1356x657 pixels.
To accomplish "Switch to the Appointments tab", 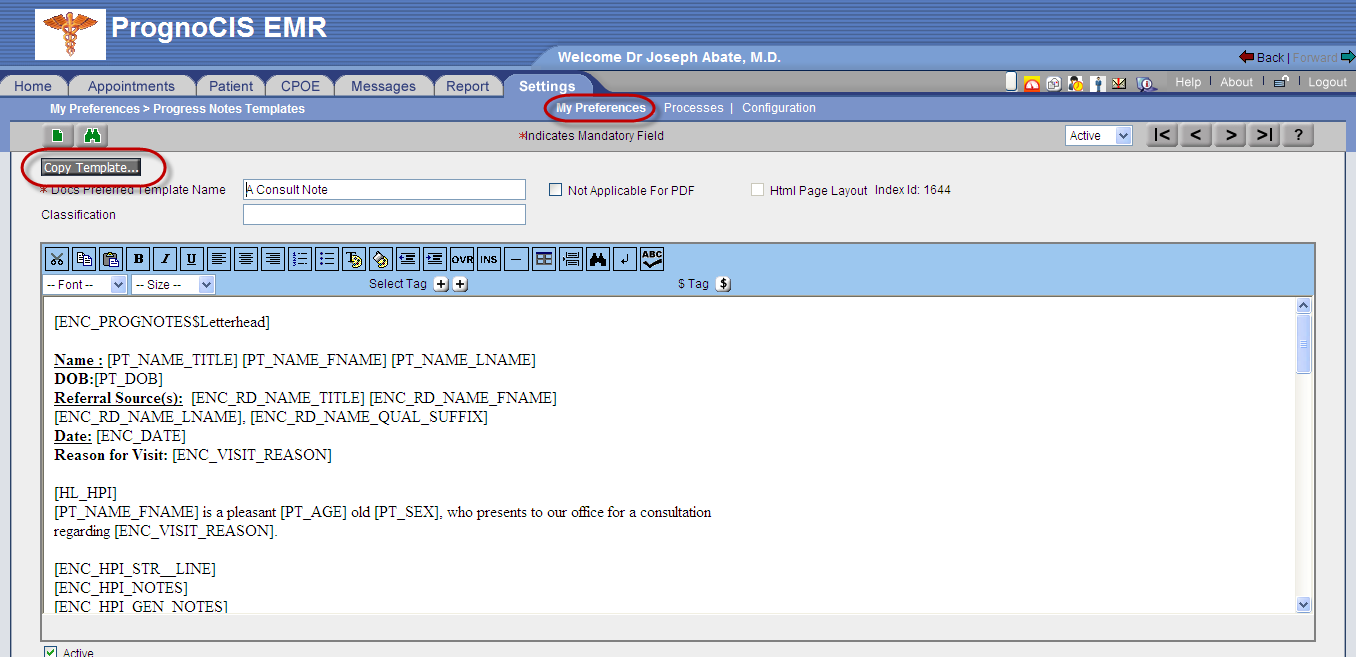I will click(131, 86).
